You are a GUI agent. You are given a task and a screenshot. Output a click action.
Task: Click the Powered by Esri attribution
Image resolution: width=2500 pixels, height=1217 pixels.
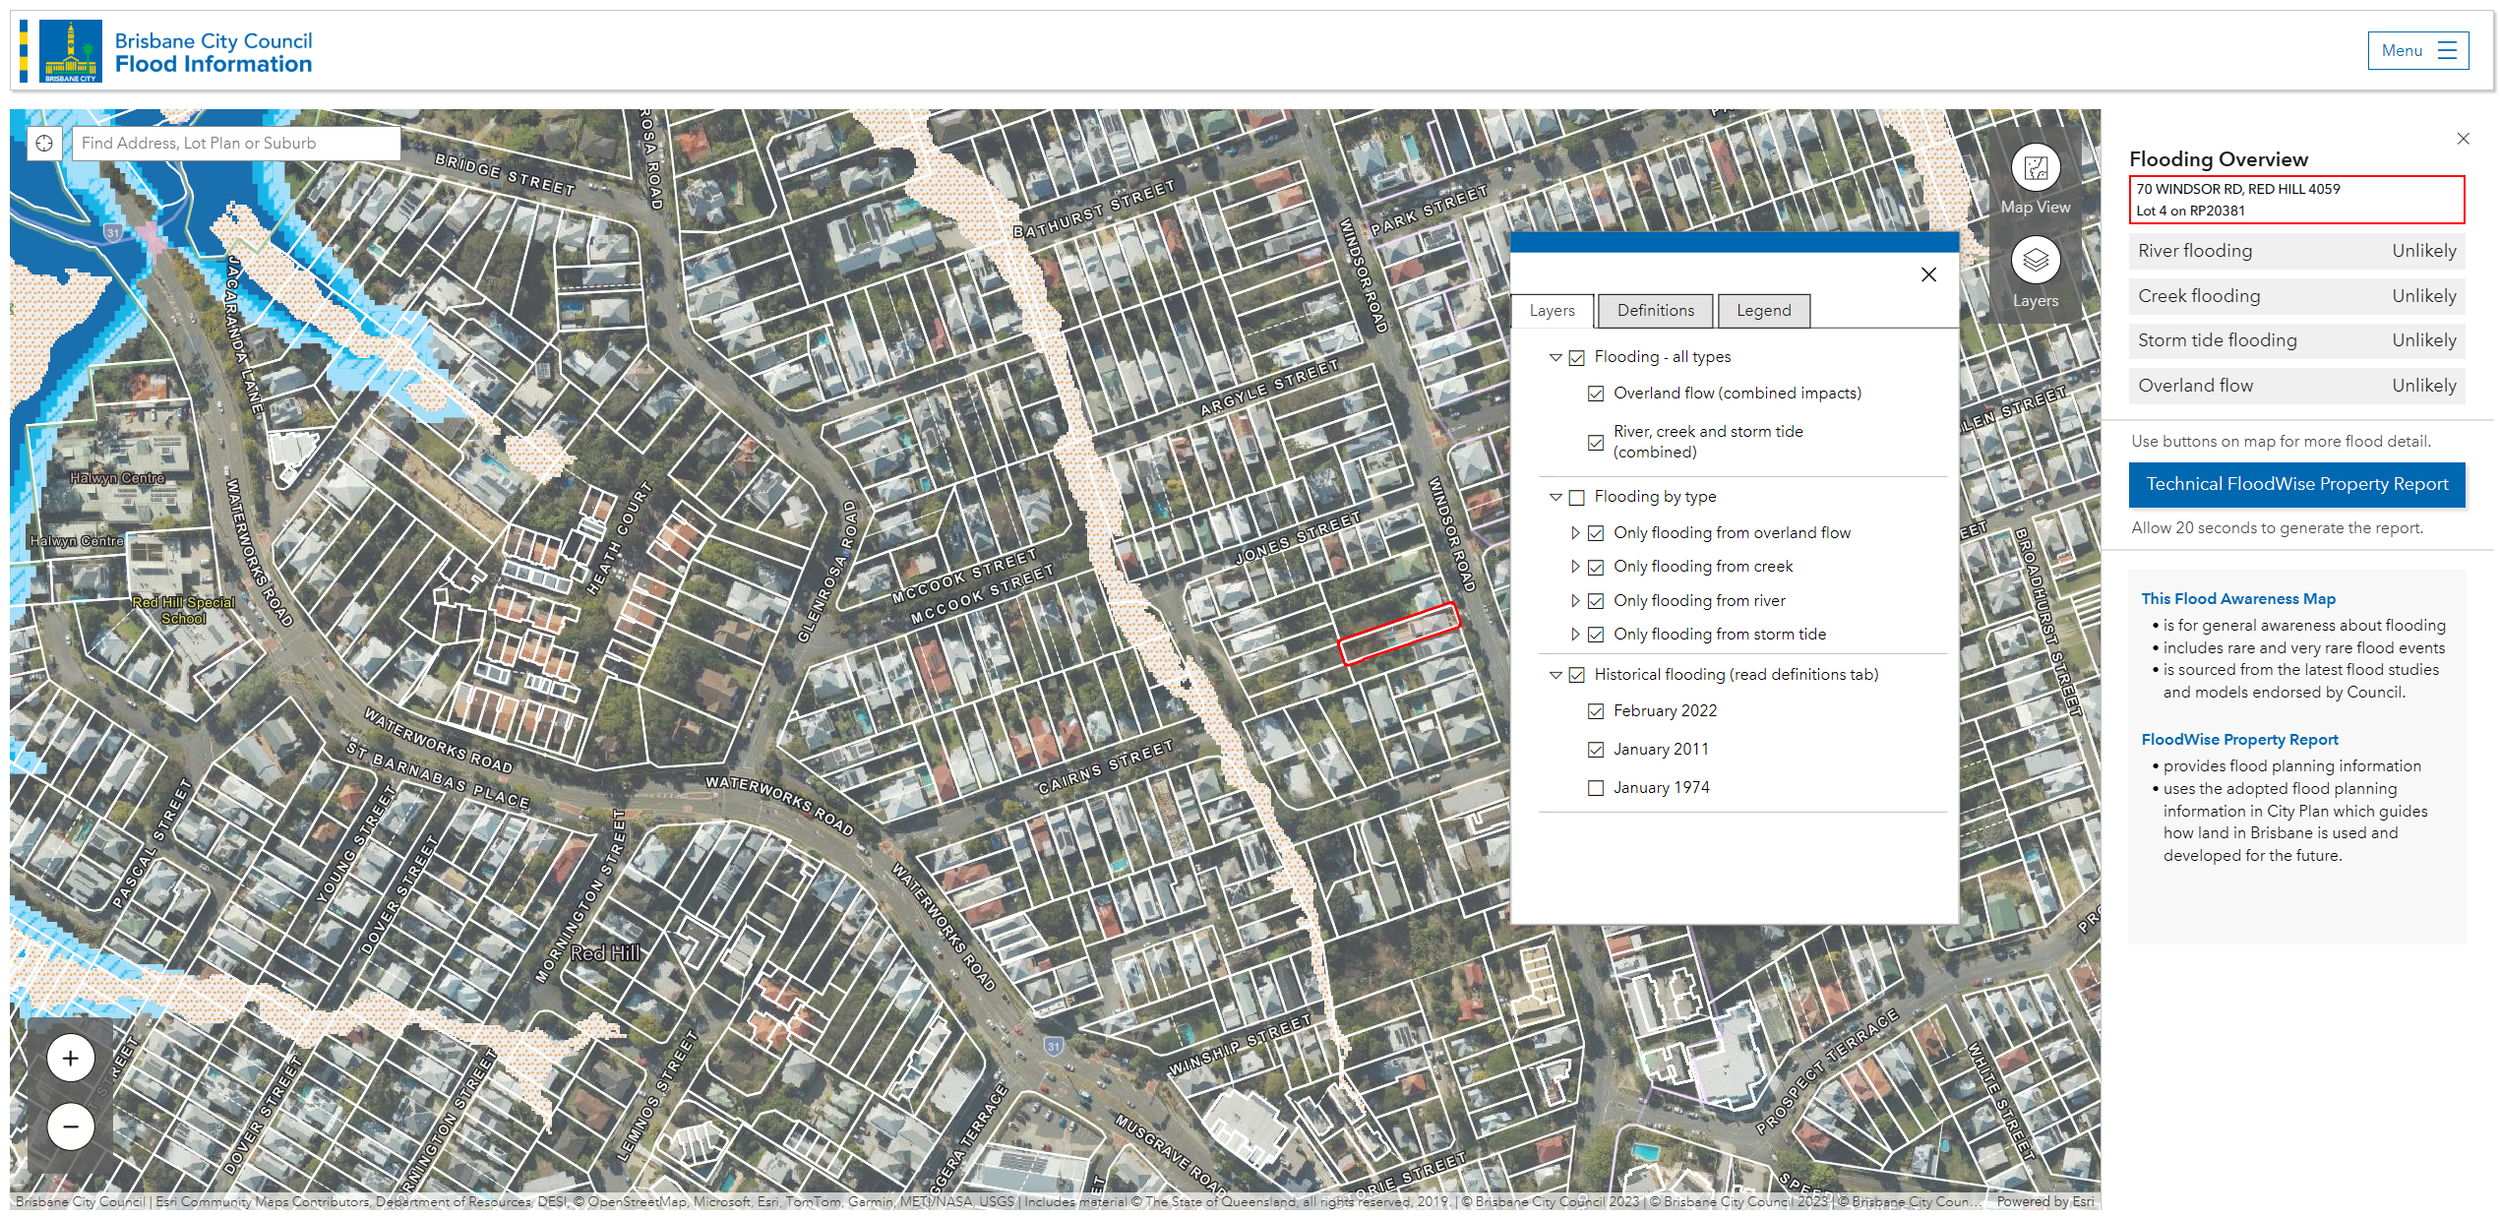tap(2044, 1202)
